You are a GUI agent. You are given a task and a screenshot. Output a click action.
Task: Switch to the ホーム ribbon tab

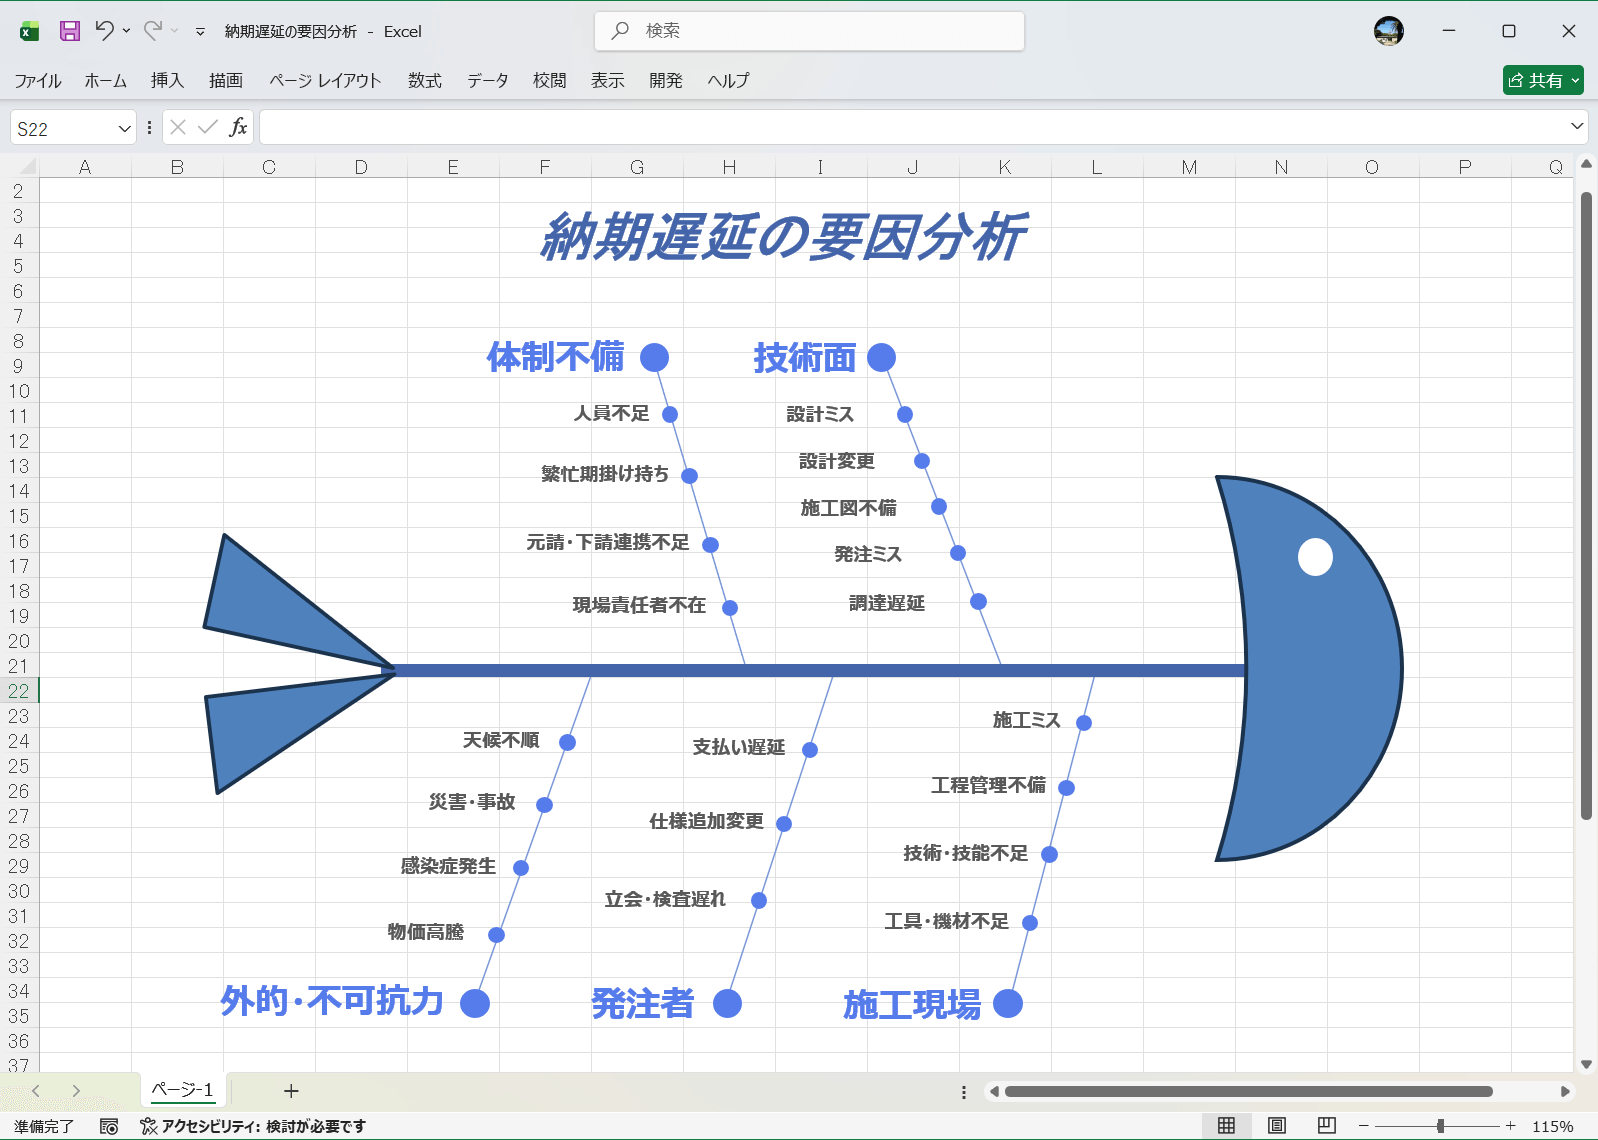click(105, 80)
